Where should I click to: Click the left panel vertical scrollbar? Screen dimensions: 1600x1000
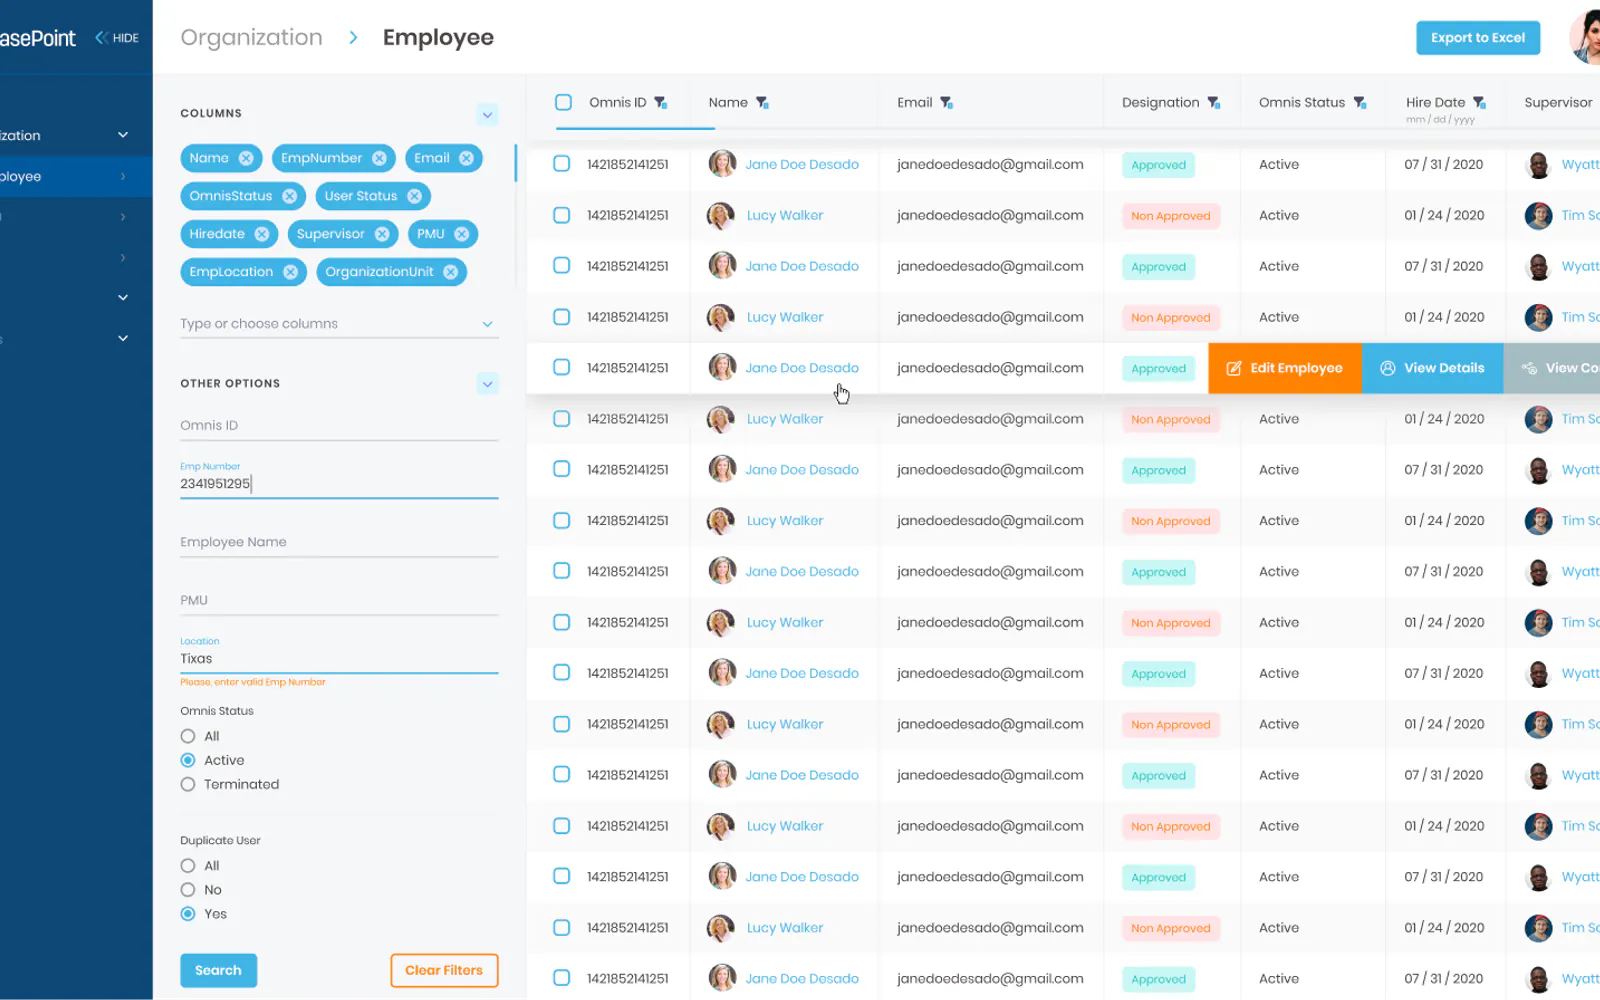tap(516, 163)
